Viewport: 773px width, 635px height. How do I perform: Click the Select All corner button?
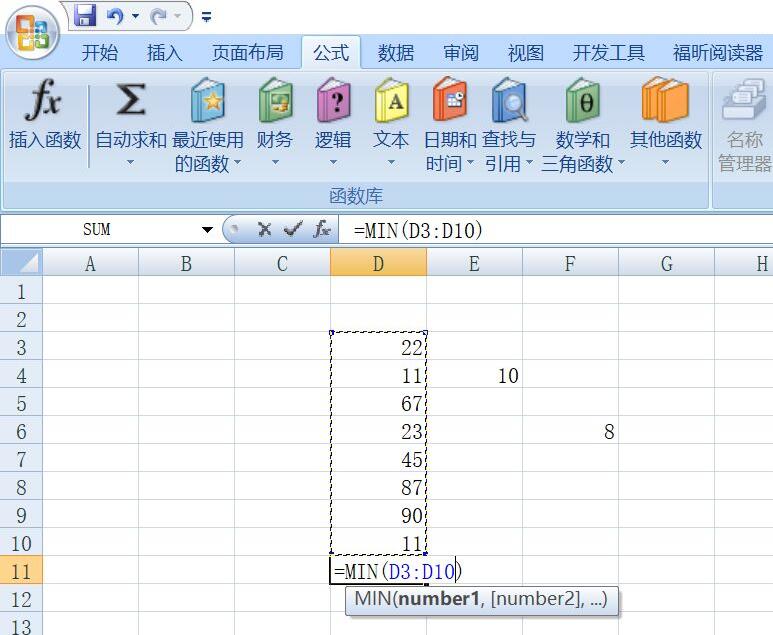pyautogui.click(x=21, y=262)
